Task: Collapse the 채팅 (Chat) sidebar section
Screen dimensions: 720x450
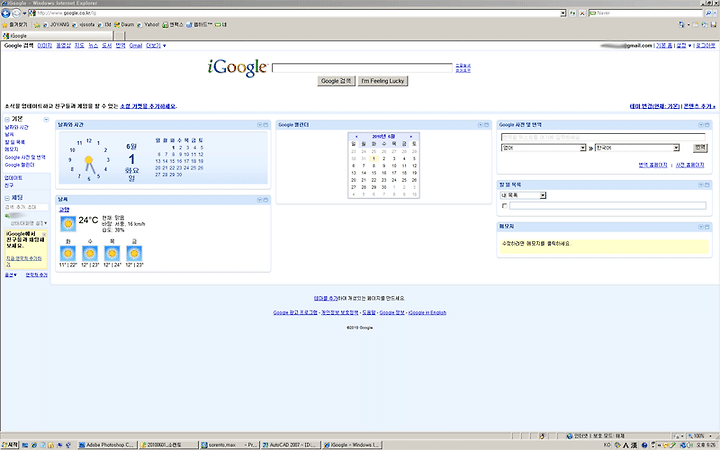Action: [7, 198]
